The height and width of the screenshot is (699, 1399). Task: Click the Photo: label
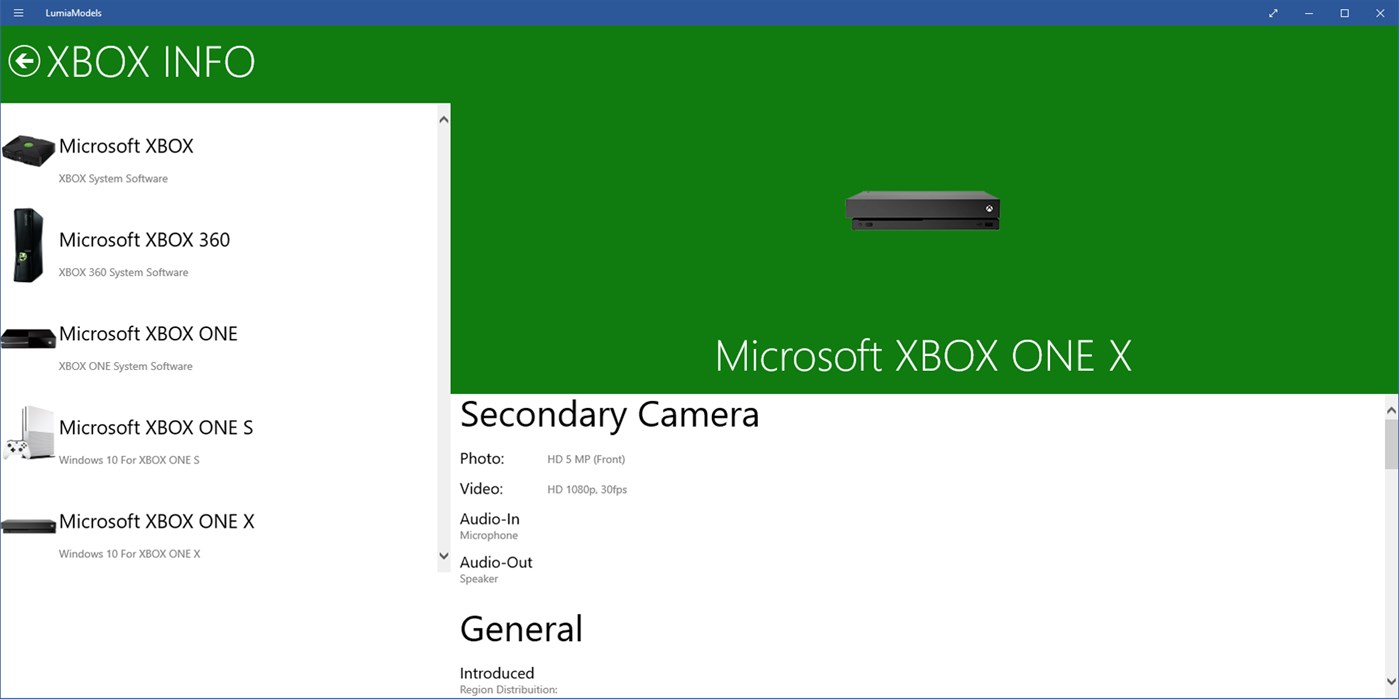(x=482, y=459)
